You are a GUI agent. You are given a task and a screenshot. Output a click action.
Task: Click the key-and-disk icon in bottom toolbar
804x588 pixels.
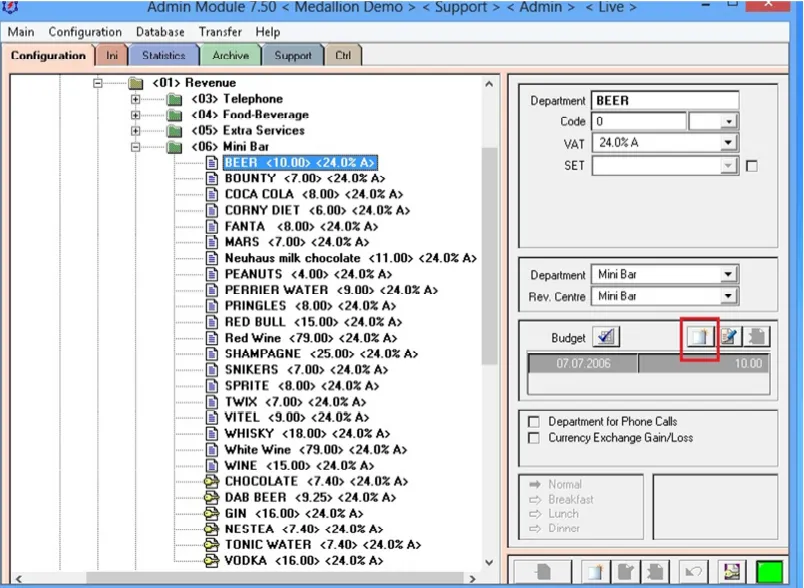point(732,572)
